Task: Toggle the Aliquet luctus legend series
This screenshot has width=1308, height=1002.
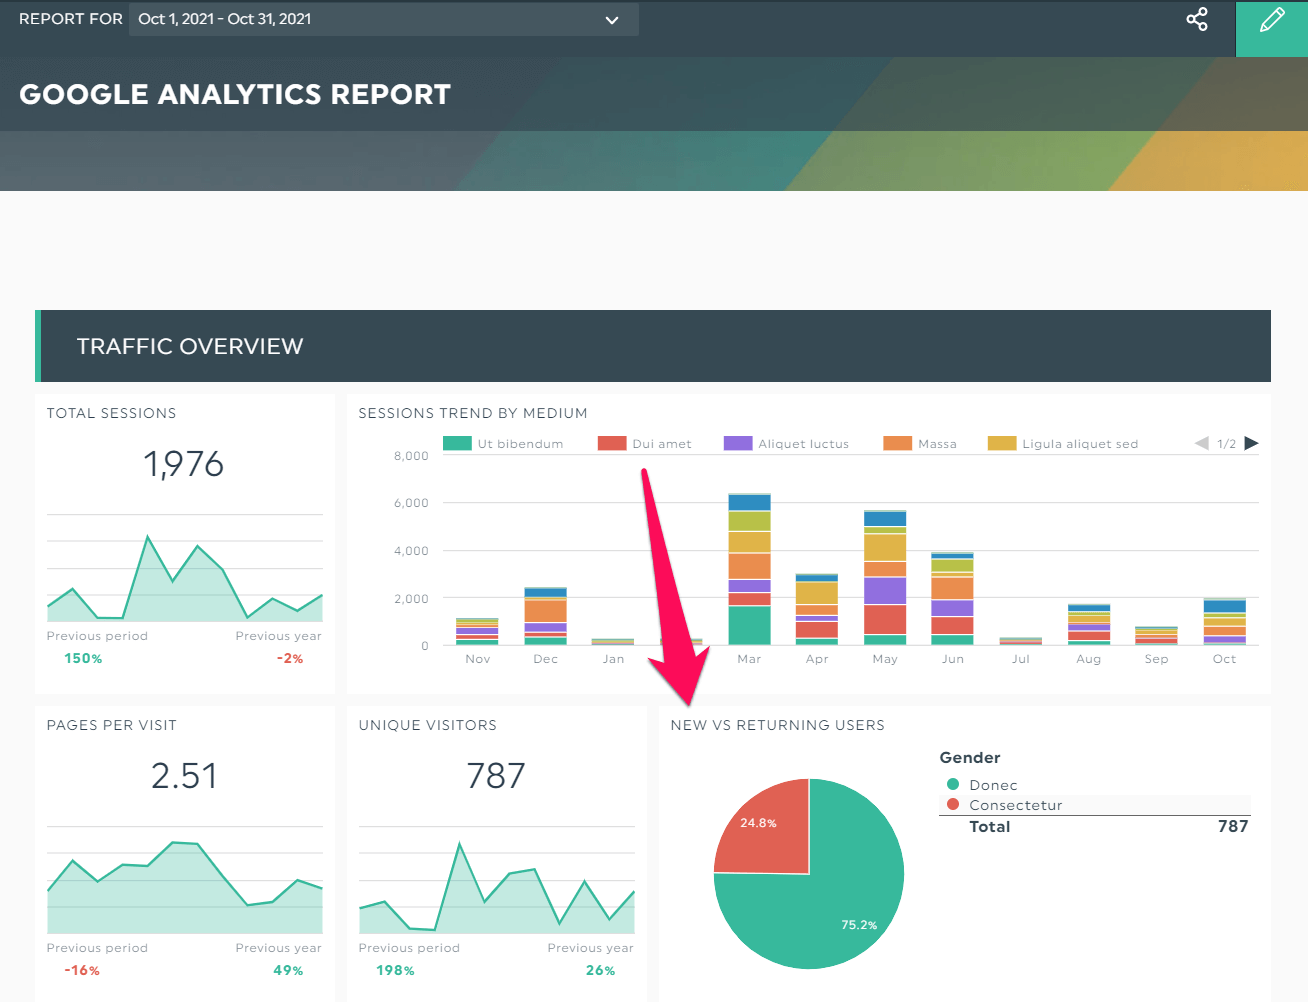Action: point(787,444)
